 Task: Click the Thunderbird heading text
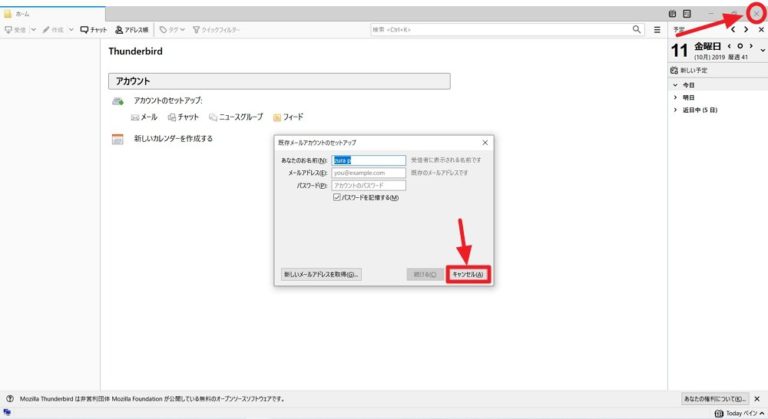[x=136, y=51]
